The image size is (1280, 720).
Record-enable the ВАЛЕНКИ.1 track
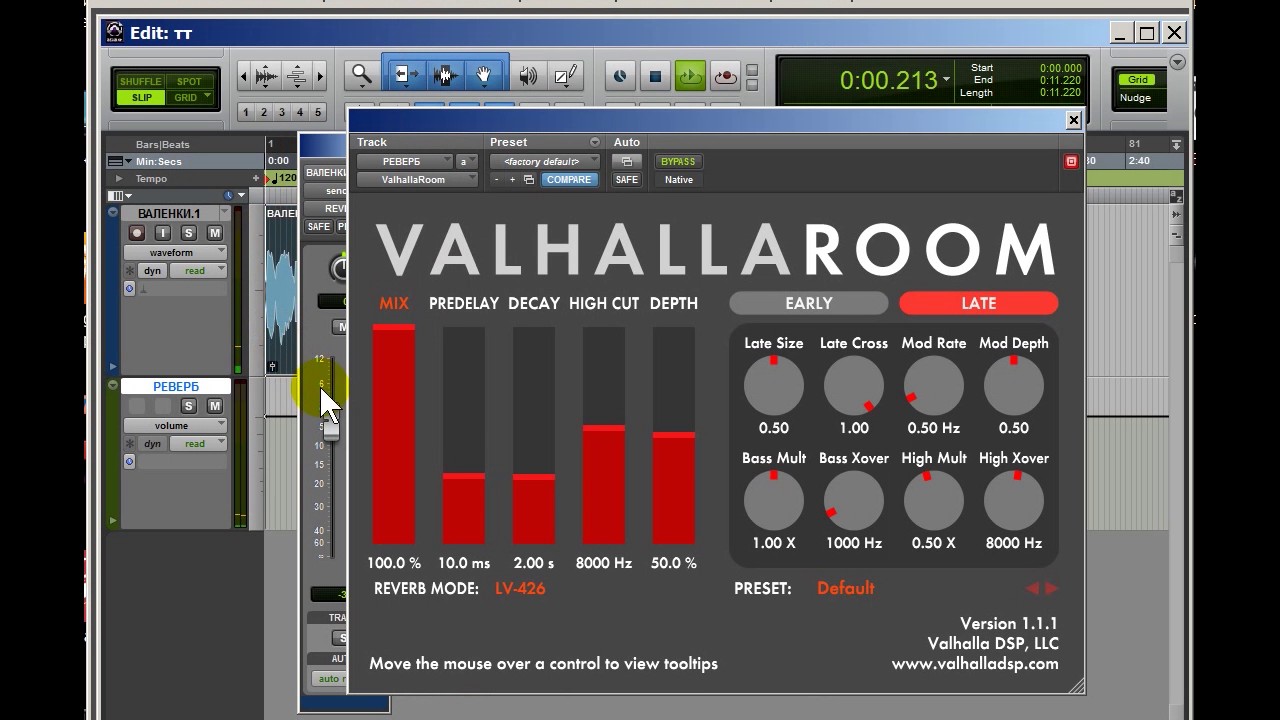[x=137, y=233]
